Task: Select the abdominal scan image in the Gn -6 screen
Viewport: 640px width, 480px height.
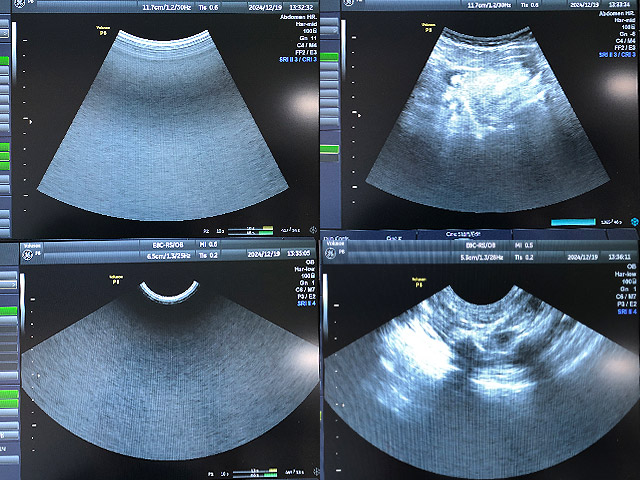Action: click(488, 120)
